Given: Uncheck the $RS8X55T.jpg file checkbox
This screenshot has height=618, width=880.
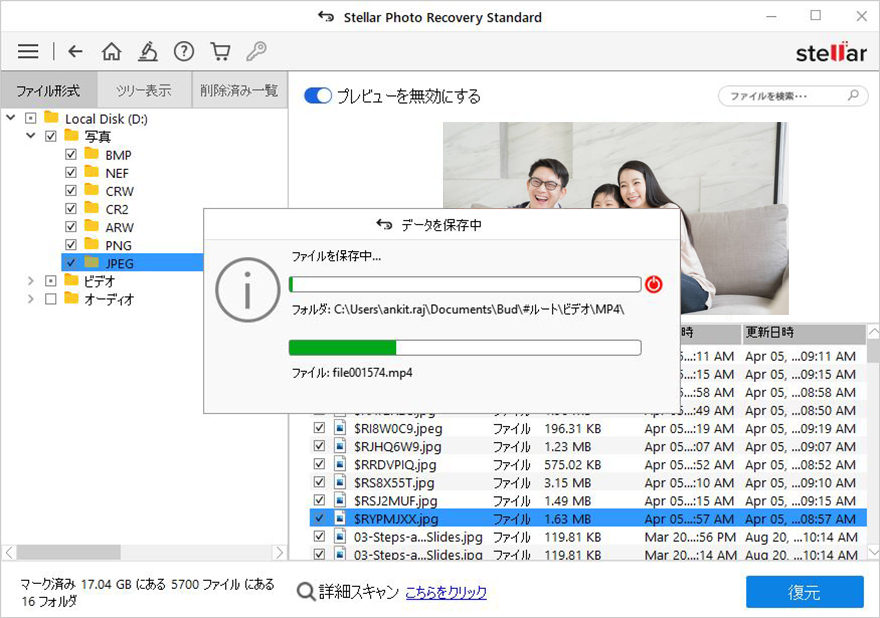Looking at the screenshot, I should click(x=319, y=483).
